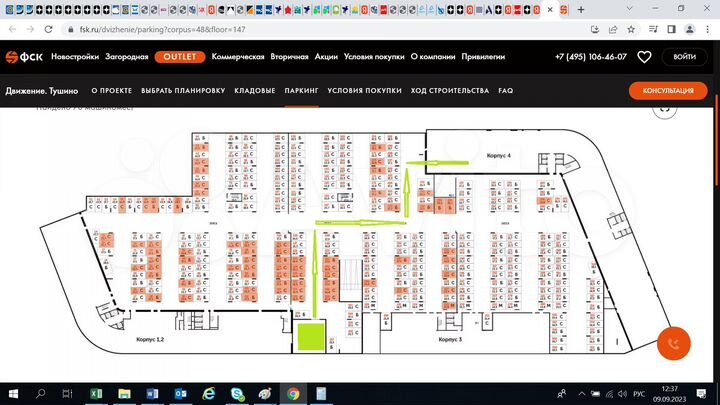Open favorites via the heart icon

645,57
